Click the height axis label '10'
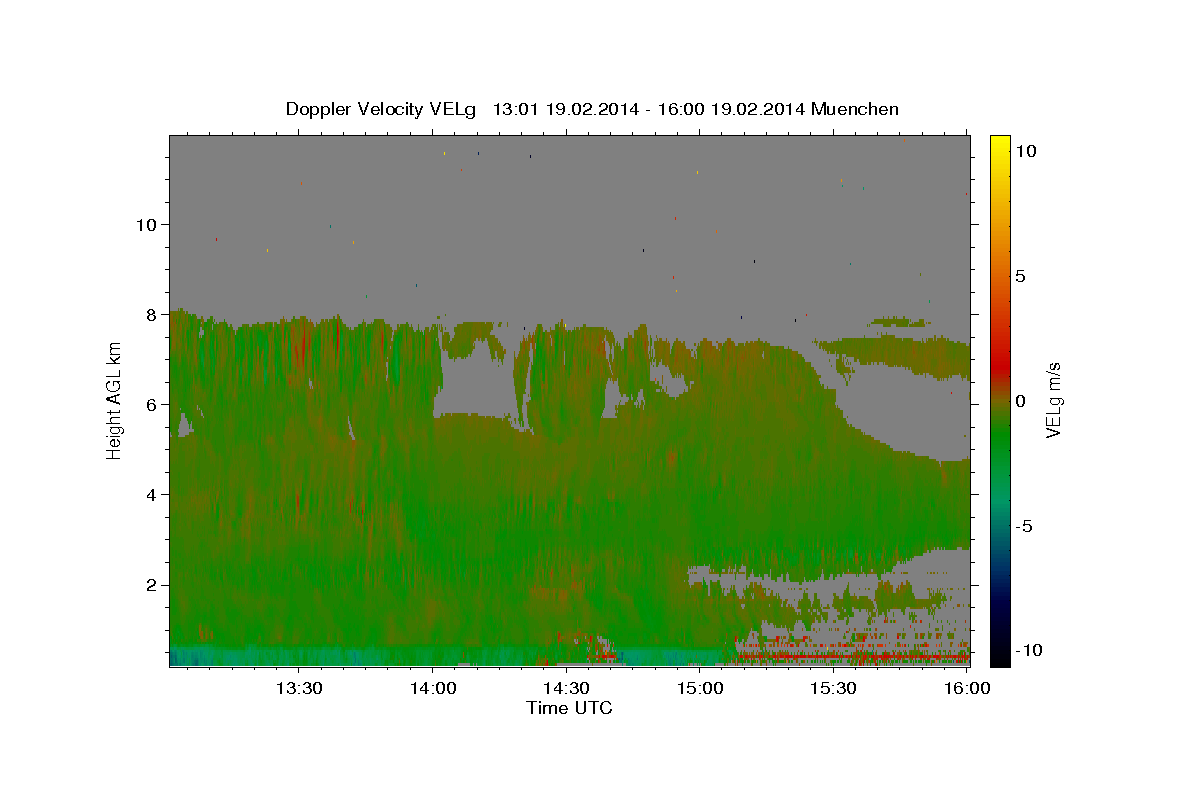Viewport: 1200px width, 800px height. pyautogui.click(x=146, y=224)
